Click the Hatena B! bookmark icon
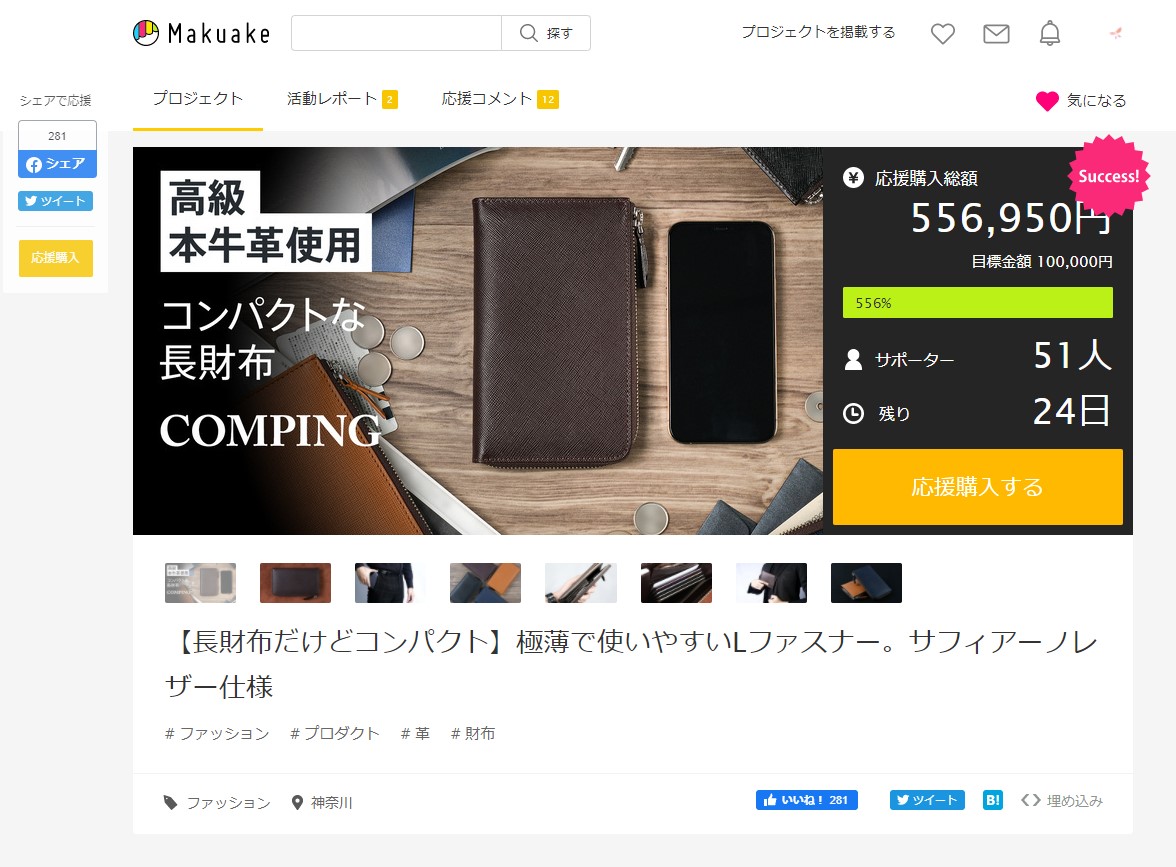 [x=992, y=800]
